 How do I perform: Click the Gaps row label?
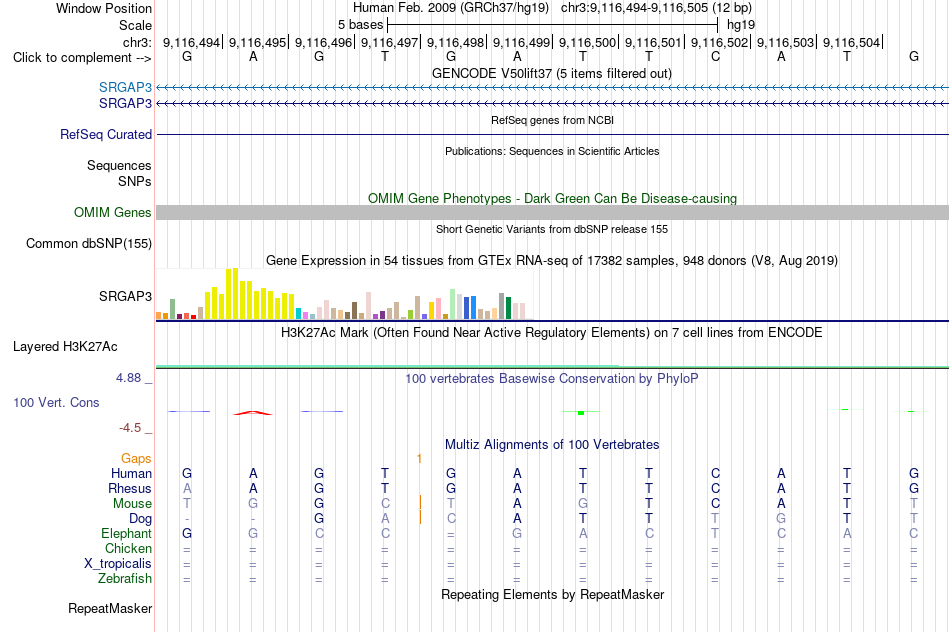136,459
